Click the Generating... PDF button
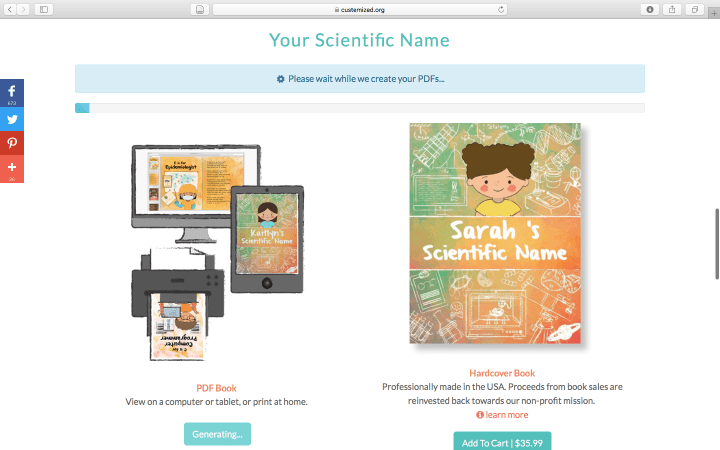The height and width of the screenshot is (450, 720). click(217, 434)
